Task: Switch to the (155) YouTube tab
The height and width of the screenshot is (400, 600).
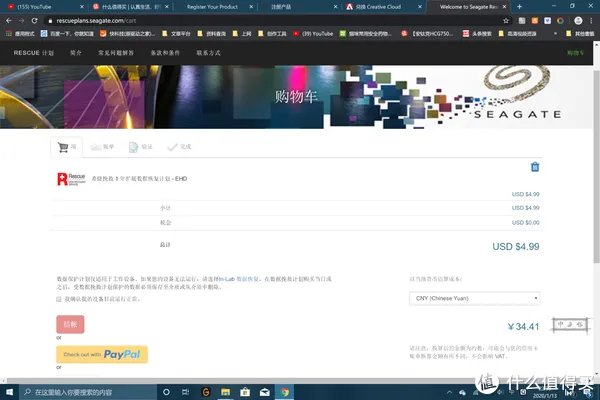Action: click(42, 7)
